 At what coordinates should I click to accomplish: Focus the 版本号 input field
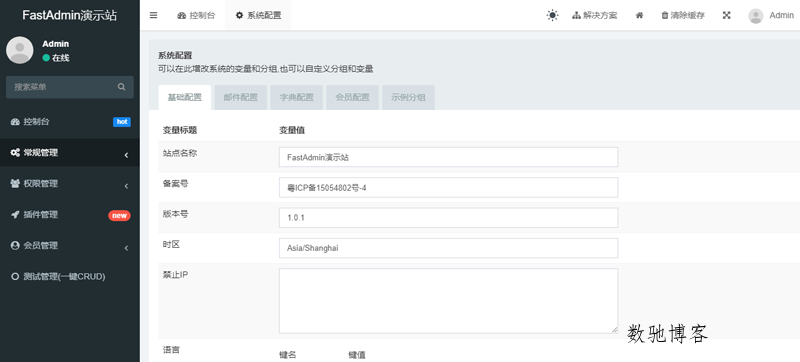pyautogui.click(x=448, y=218)
